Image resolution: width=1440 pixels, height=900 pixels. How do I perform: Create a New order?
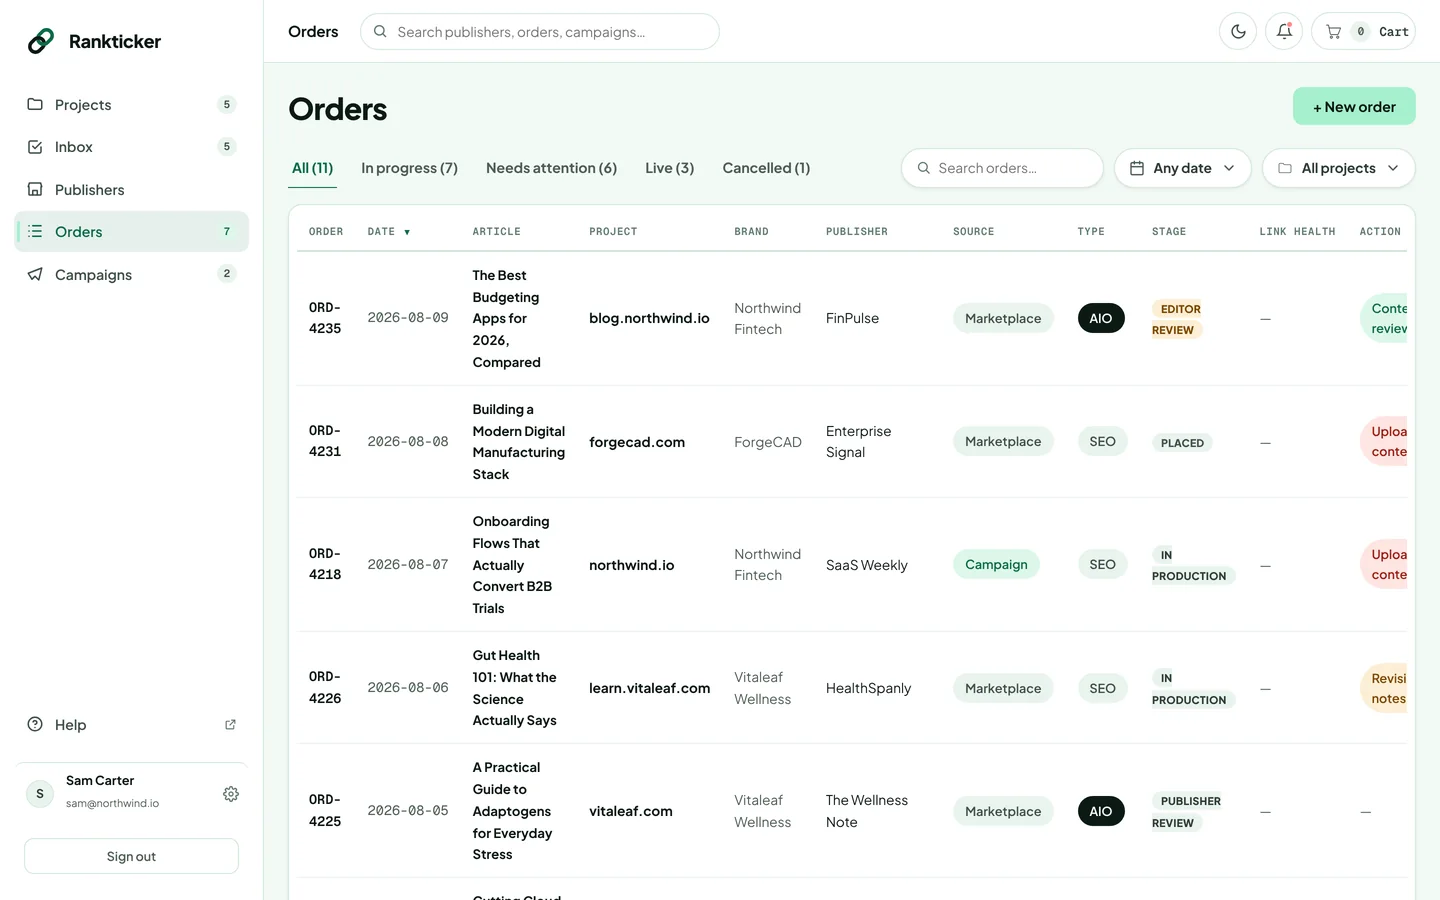[1354, 107]
